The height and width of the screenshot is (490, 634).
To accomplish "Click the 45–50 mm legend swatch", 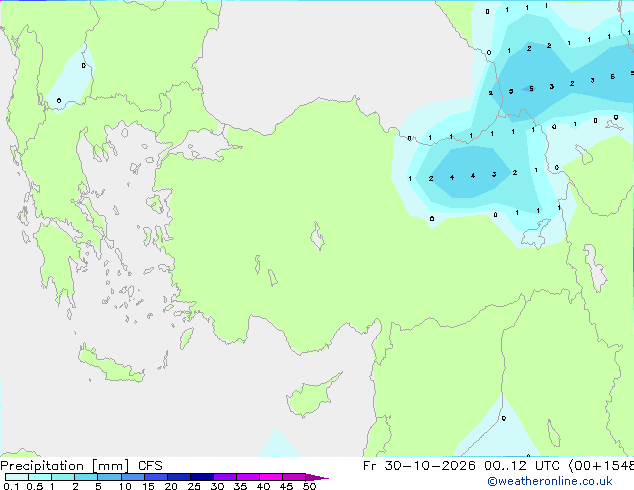I will click(x=294, y=477).
